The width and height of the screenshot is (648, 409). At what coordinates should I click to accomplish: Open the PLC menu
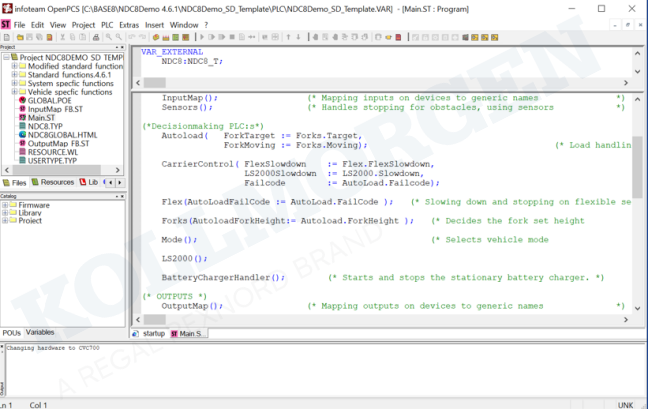point(106,24)
